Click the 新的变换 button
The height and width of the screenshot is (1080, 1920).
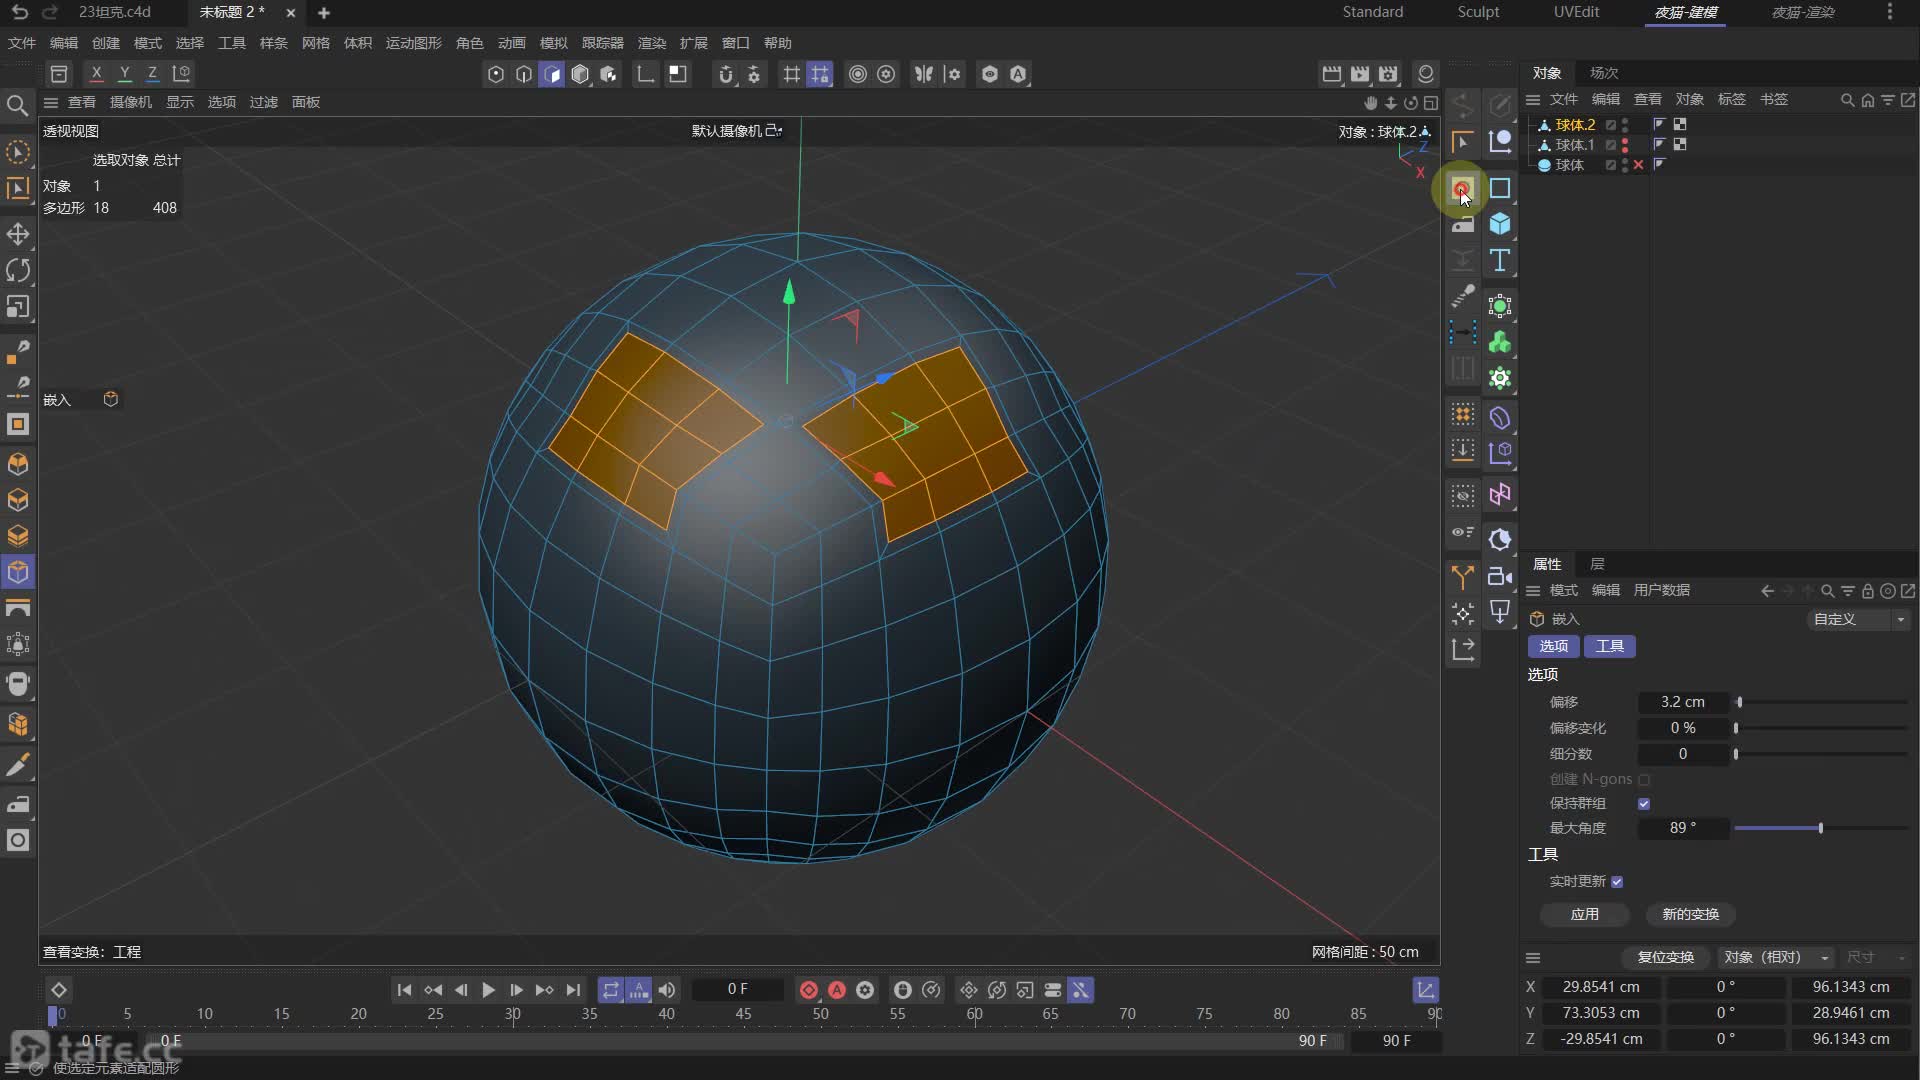point(1691,915)
